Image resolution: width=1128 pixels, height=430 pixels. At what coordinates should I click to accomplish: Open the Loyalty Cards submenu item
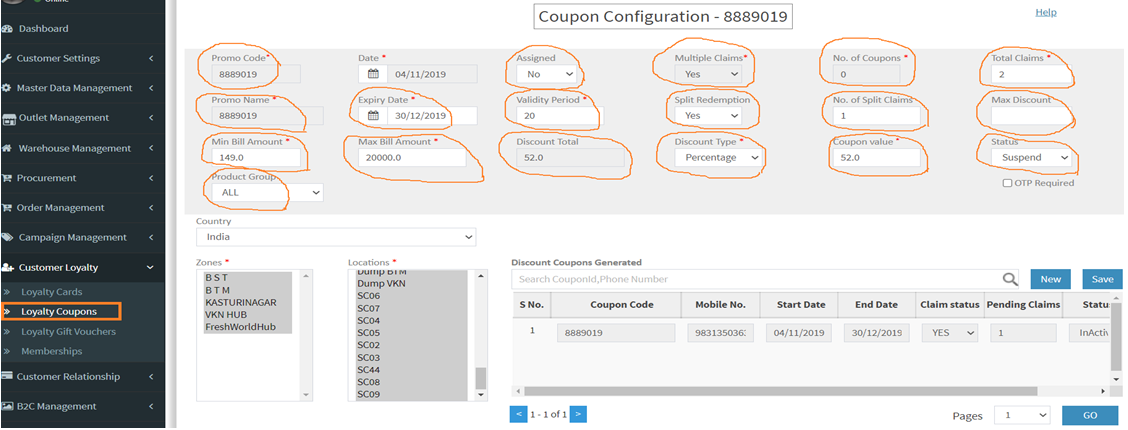click(x=52, y=292)
